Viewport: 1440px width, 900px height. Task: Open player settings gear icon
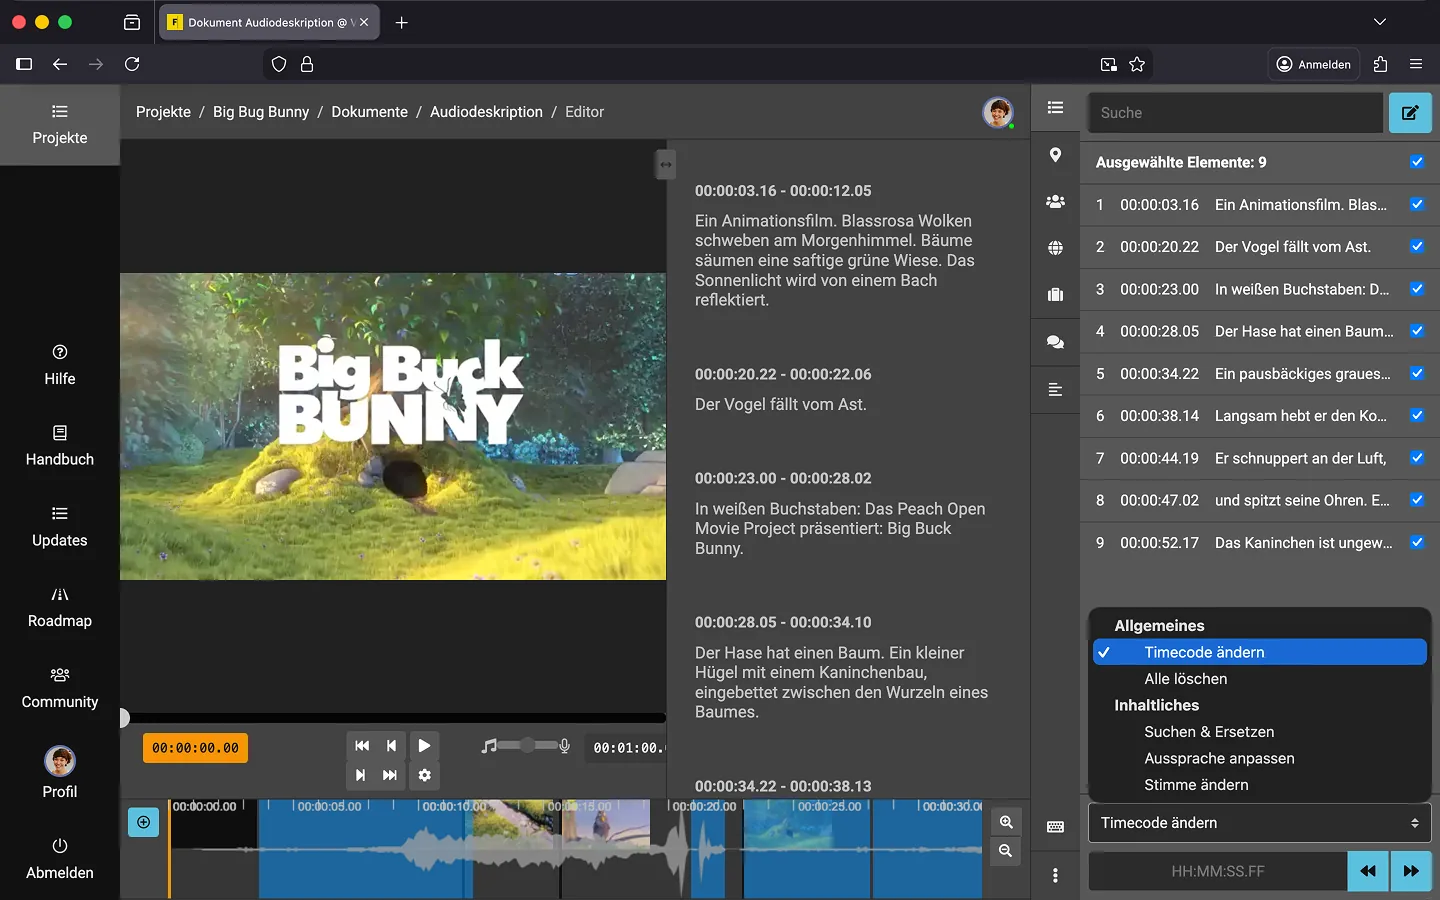424,775
